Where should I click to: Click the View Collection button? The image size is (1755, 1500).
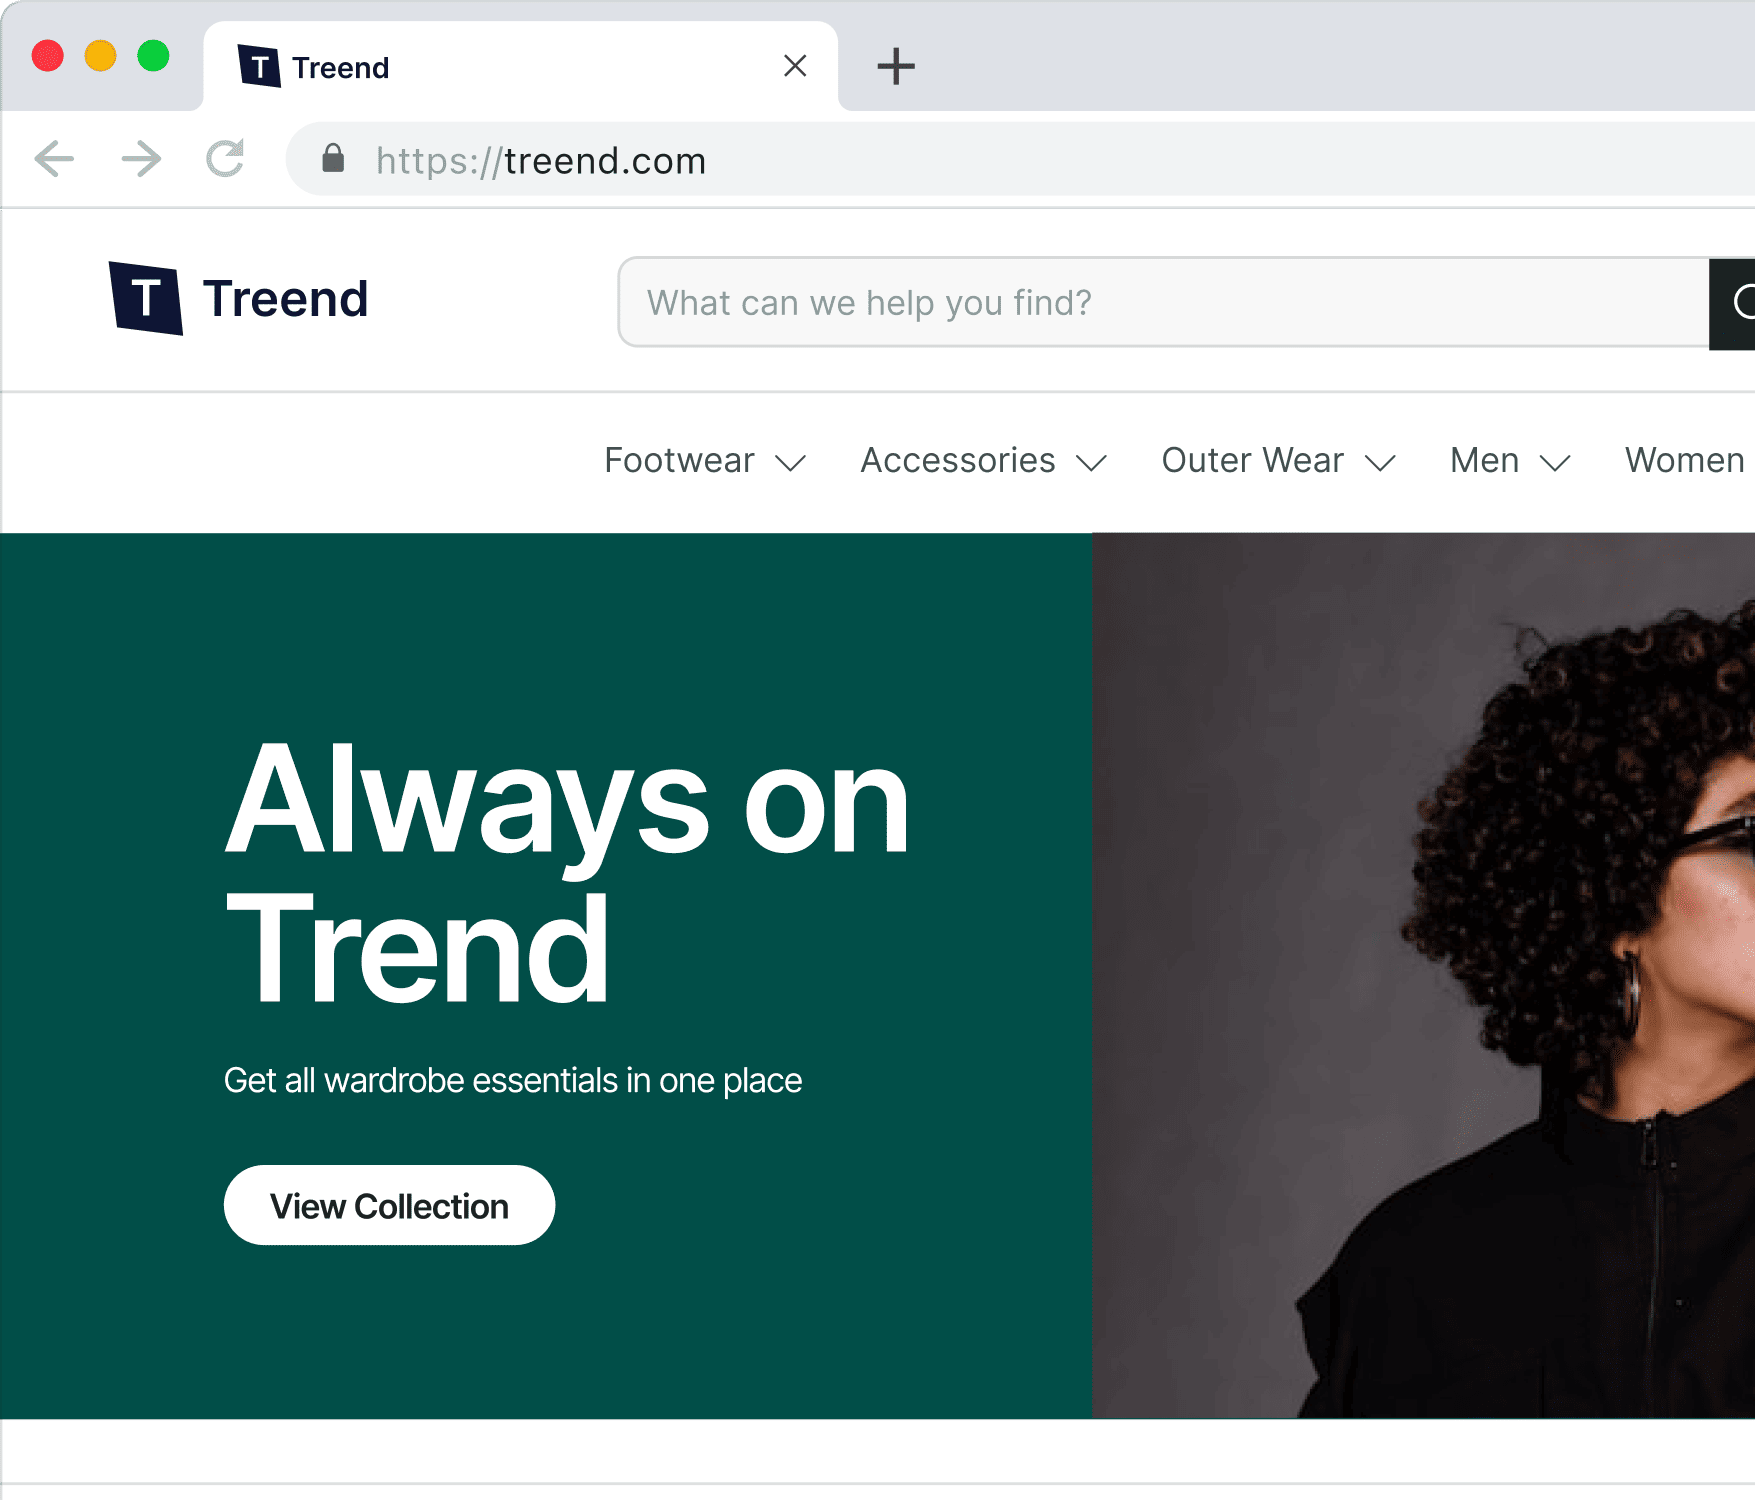click(389, 1205)
